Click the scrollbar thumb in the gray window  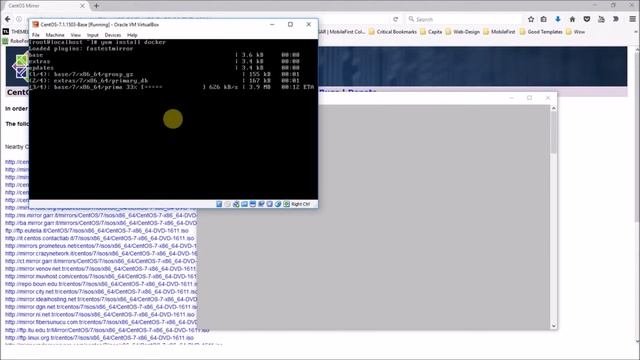click(x=553, y=132)
